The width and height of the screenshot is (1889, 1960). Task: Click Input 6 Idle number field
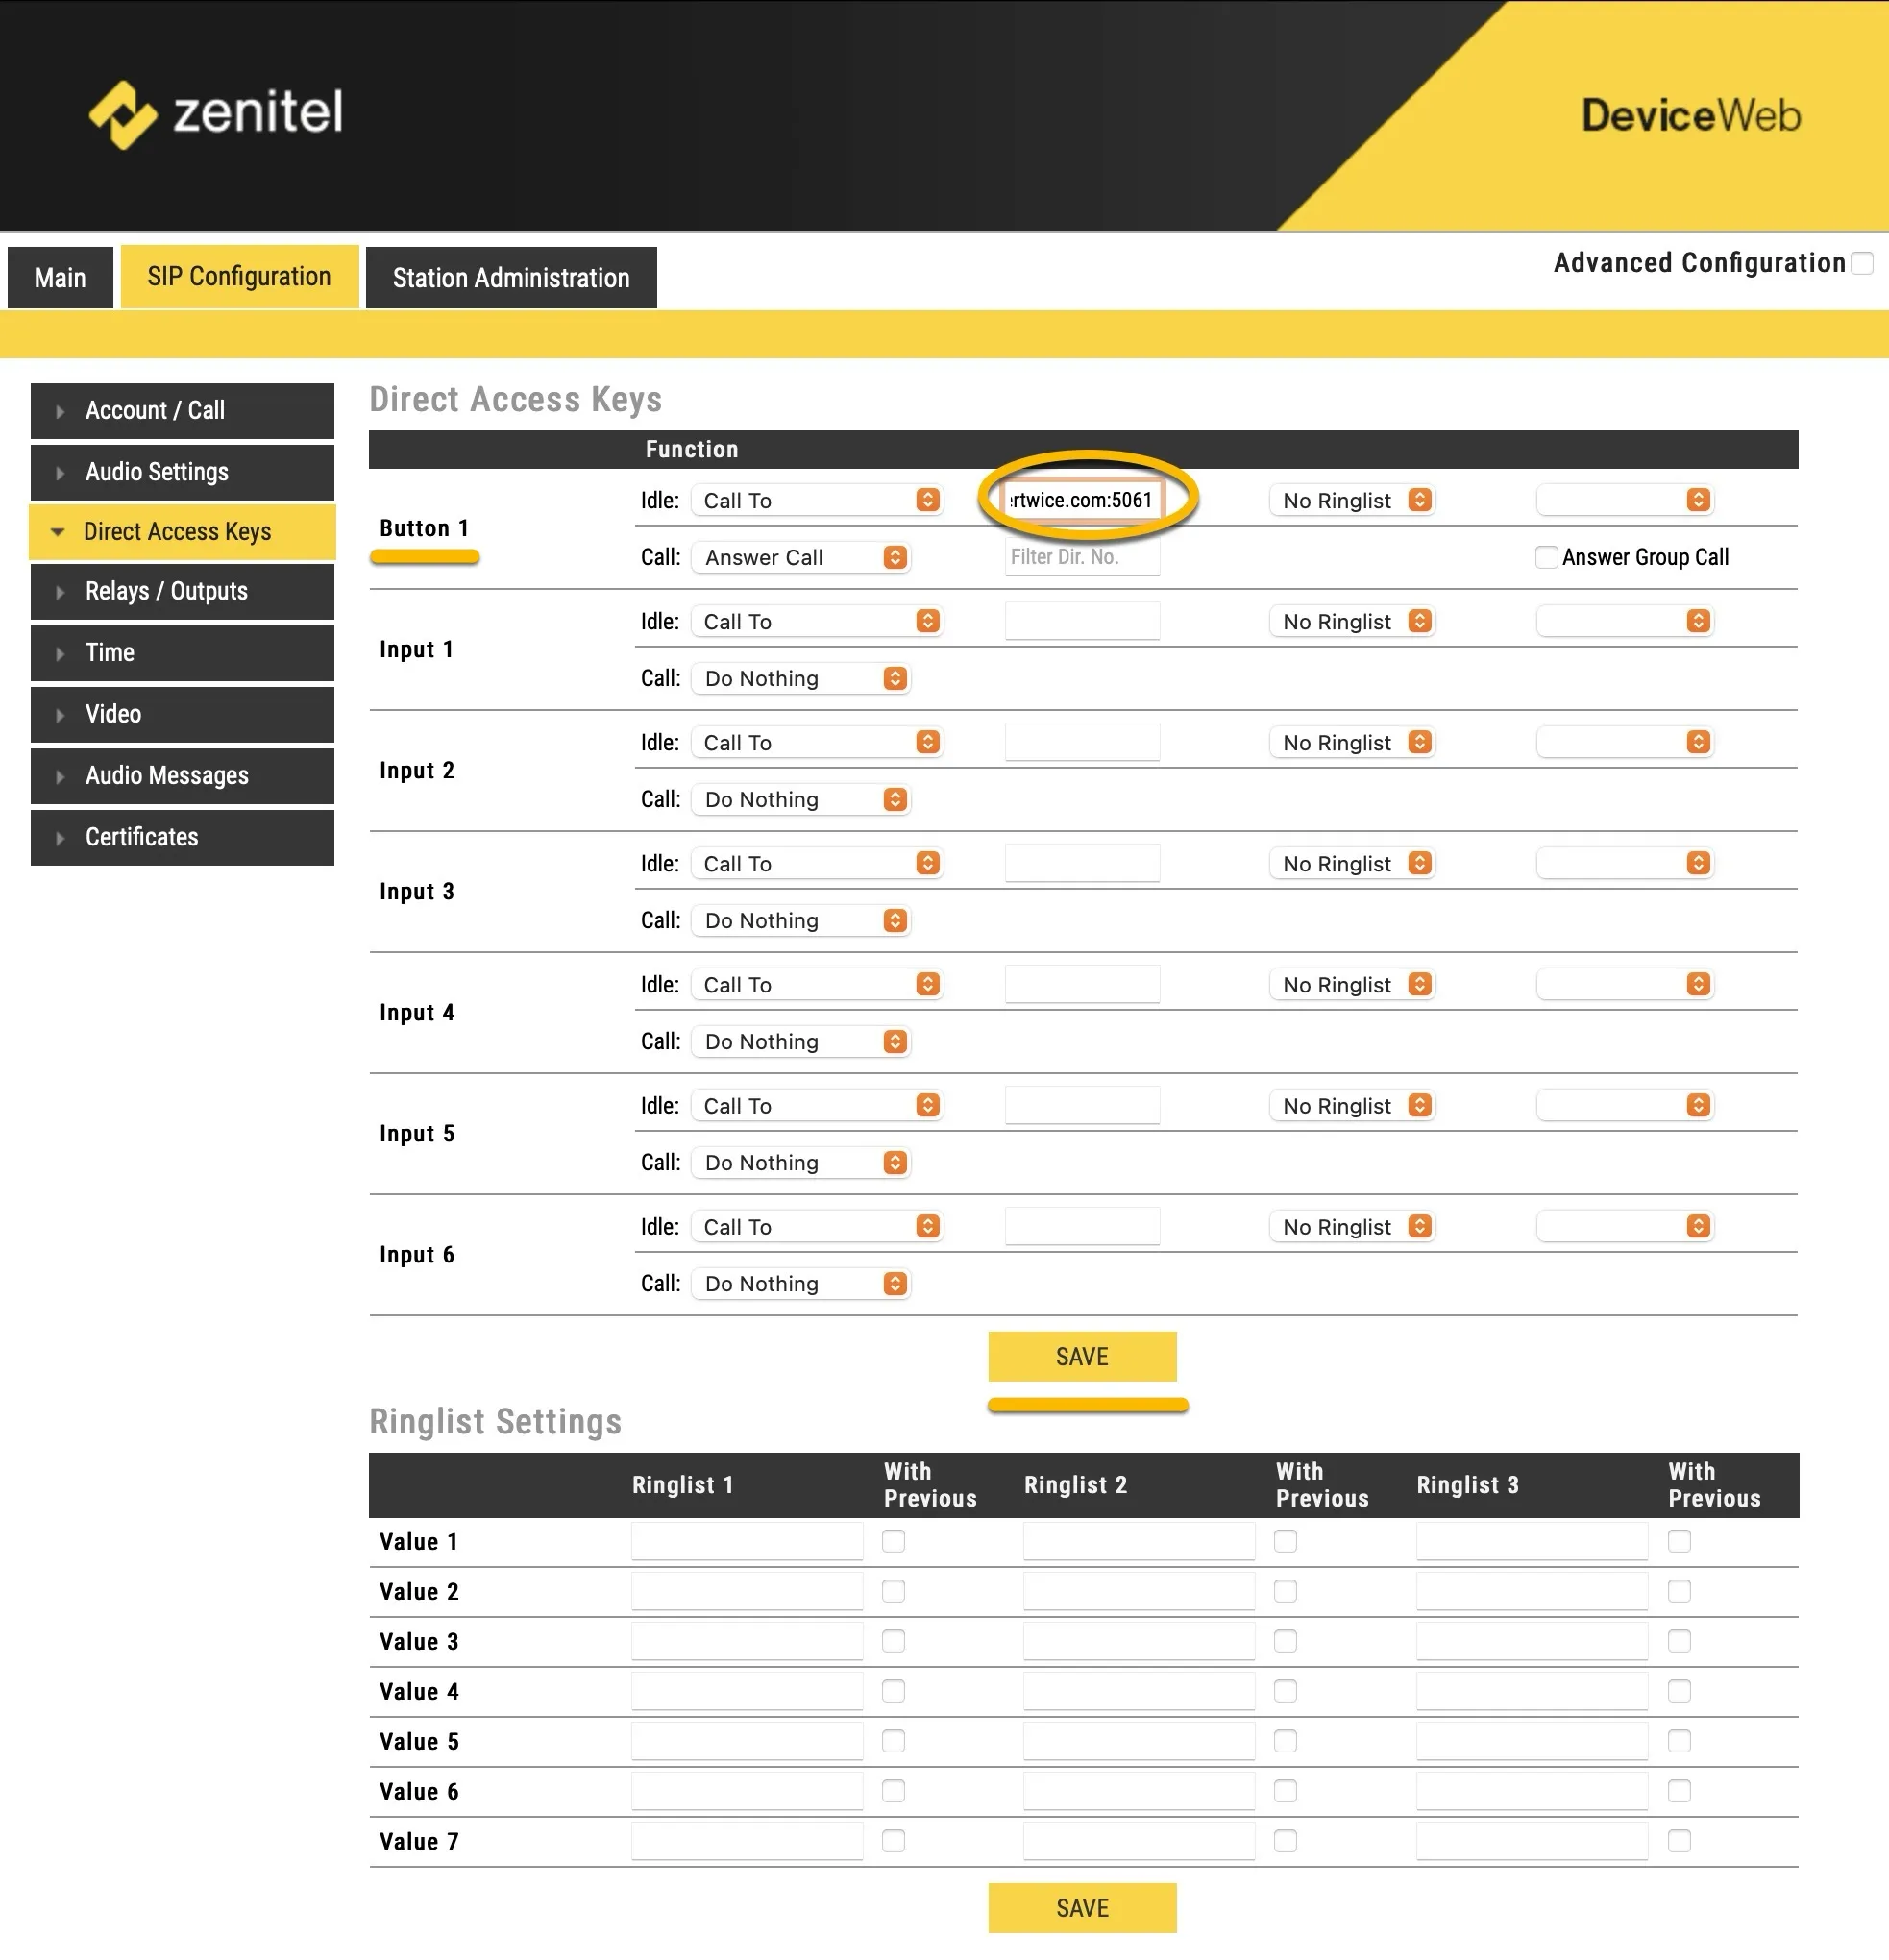[1083, 1226]
